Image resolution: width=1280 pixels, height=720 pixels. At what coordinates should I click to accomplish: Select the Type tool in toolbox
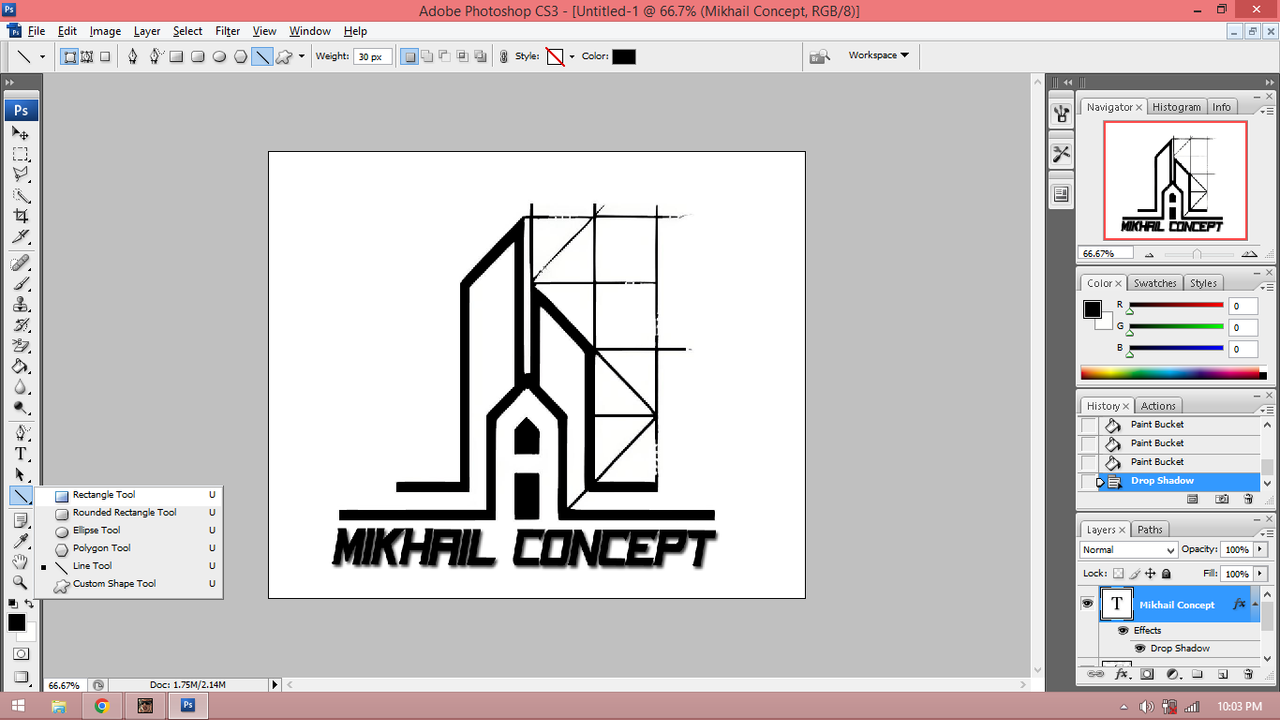point(20,455)
